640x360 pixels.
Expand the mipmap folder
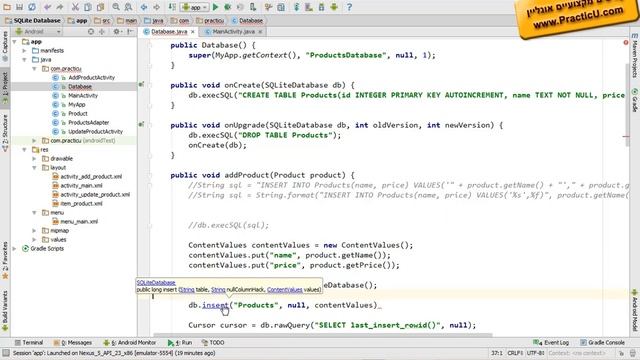click(x=34, y=230)
